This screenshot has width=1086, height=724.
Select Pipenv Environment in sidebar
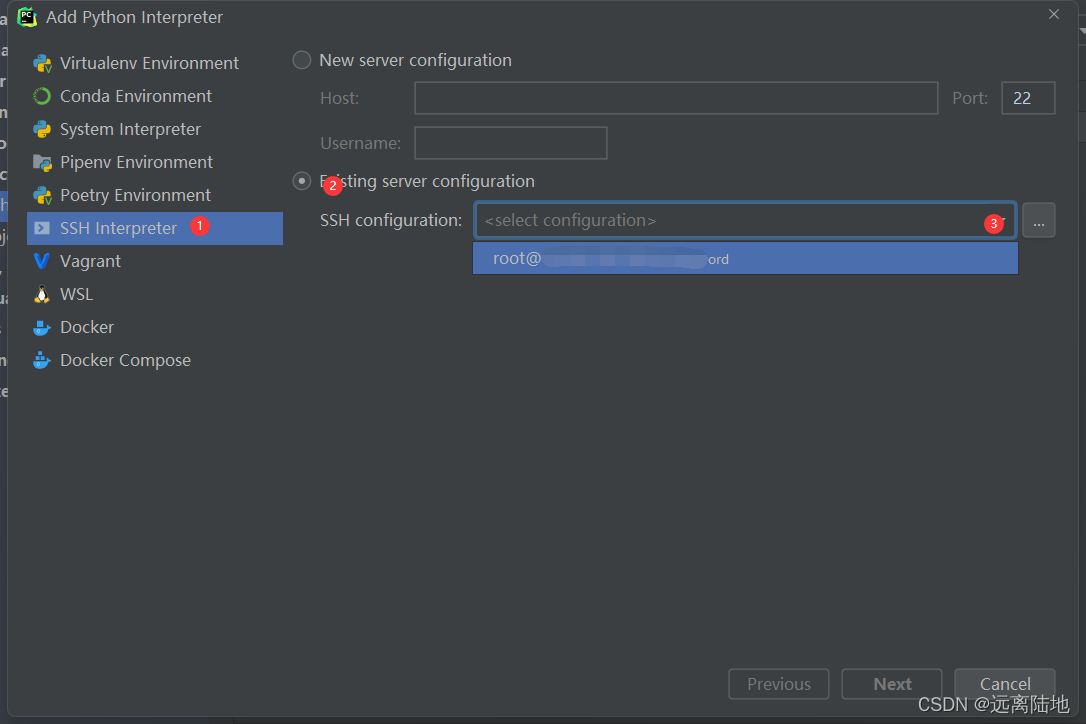pyautogui.click(x=154, y=163)
